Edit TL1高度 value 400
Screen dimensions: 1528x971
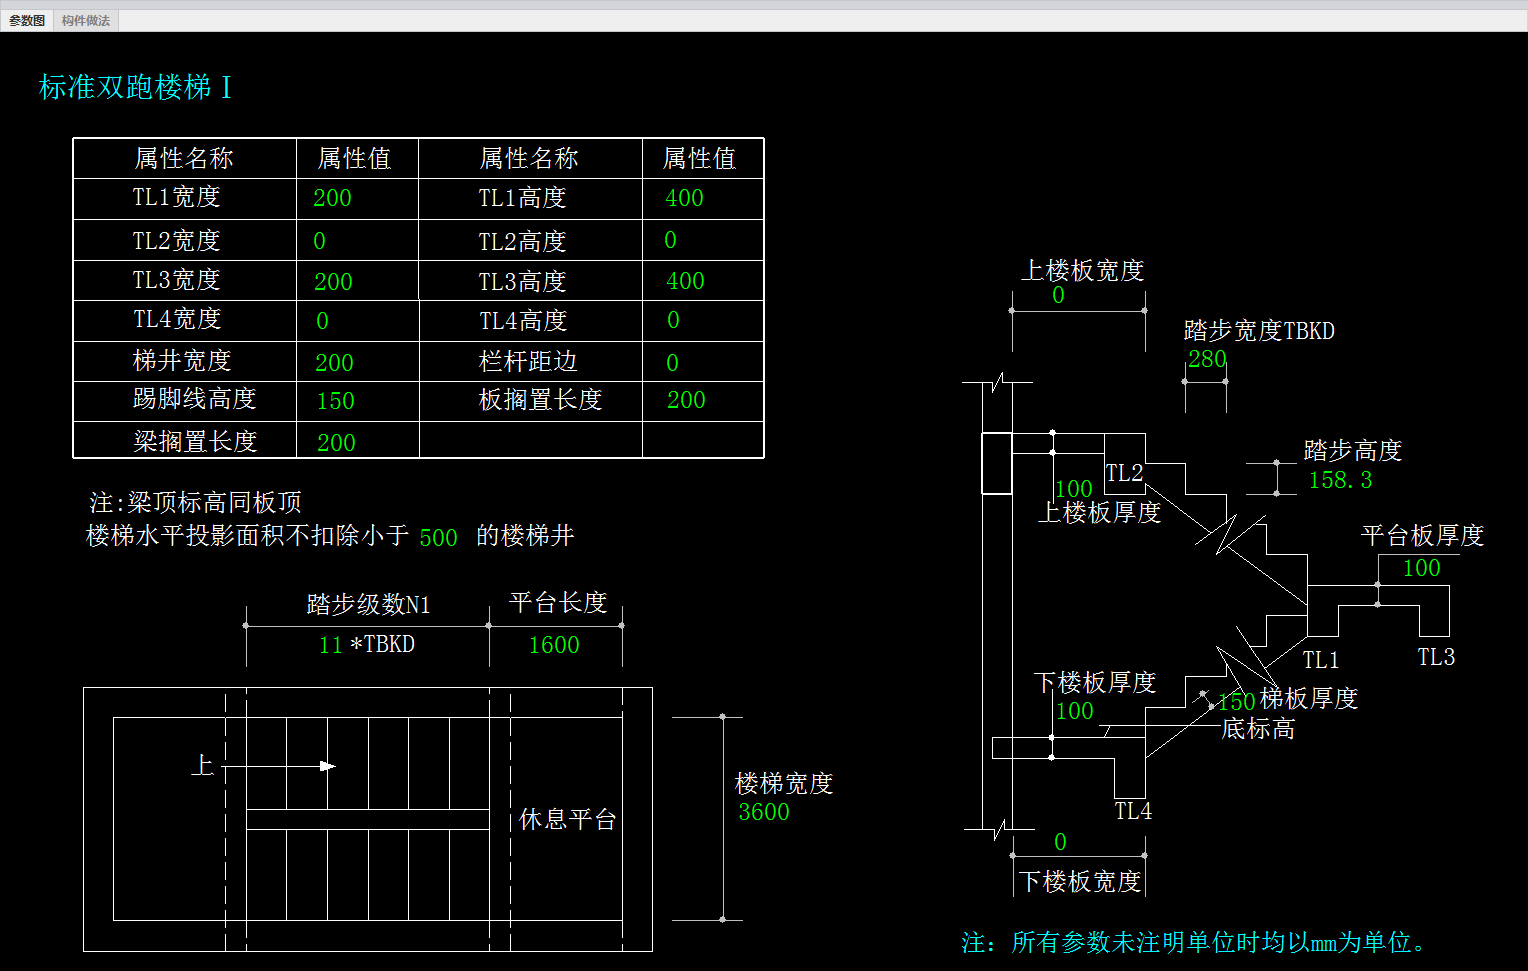pos(685,198)
